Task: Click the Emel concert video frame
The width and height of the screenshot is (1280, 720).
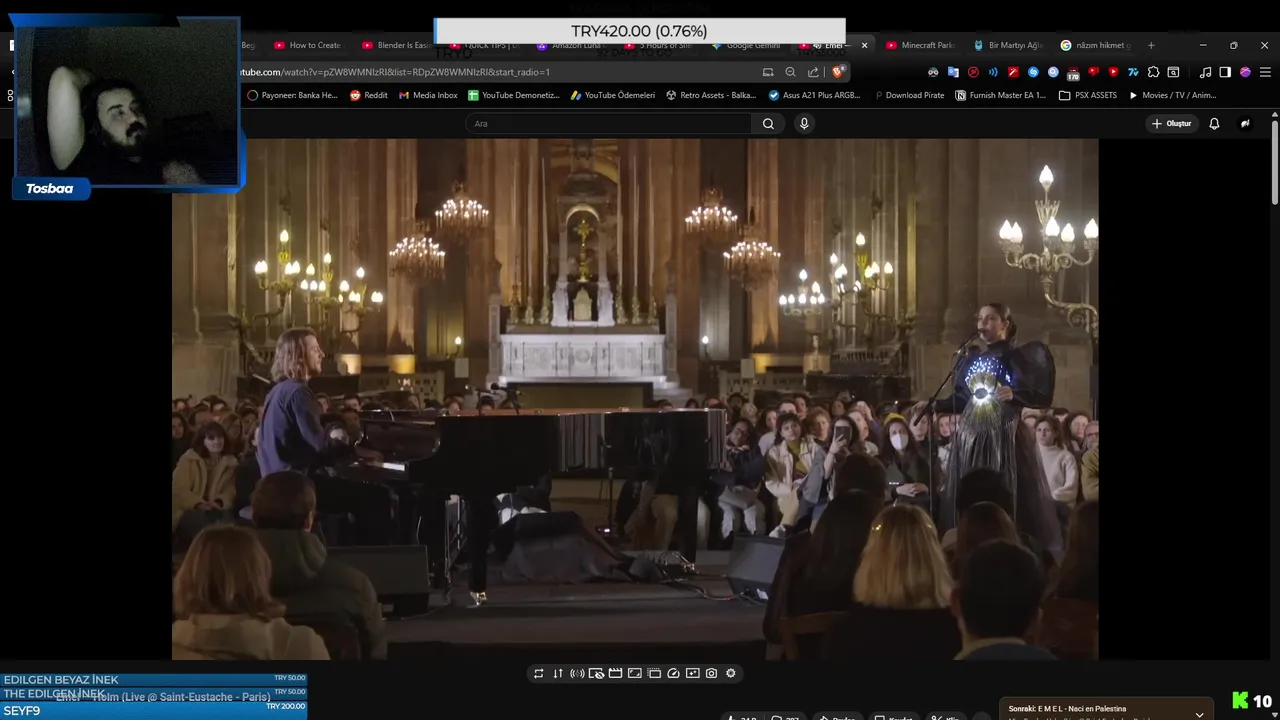Action: tap(635, 399)
